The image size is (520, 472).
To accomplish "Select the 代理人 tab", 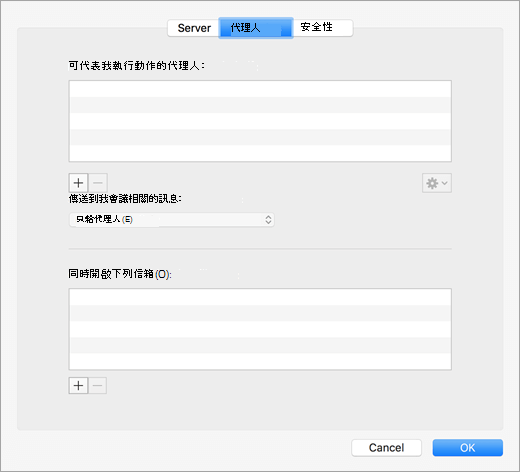I will 256,28.
